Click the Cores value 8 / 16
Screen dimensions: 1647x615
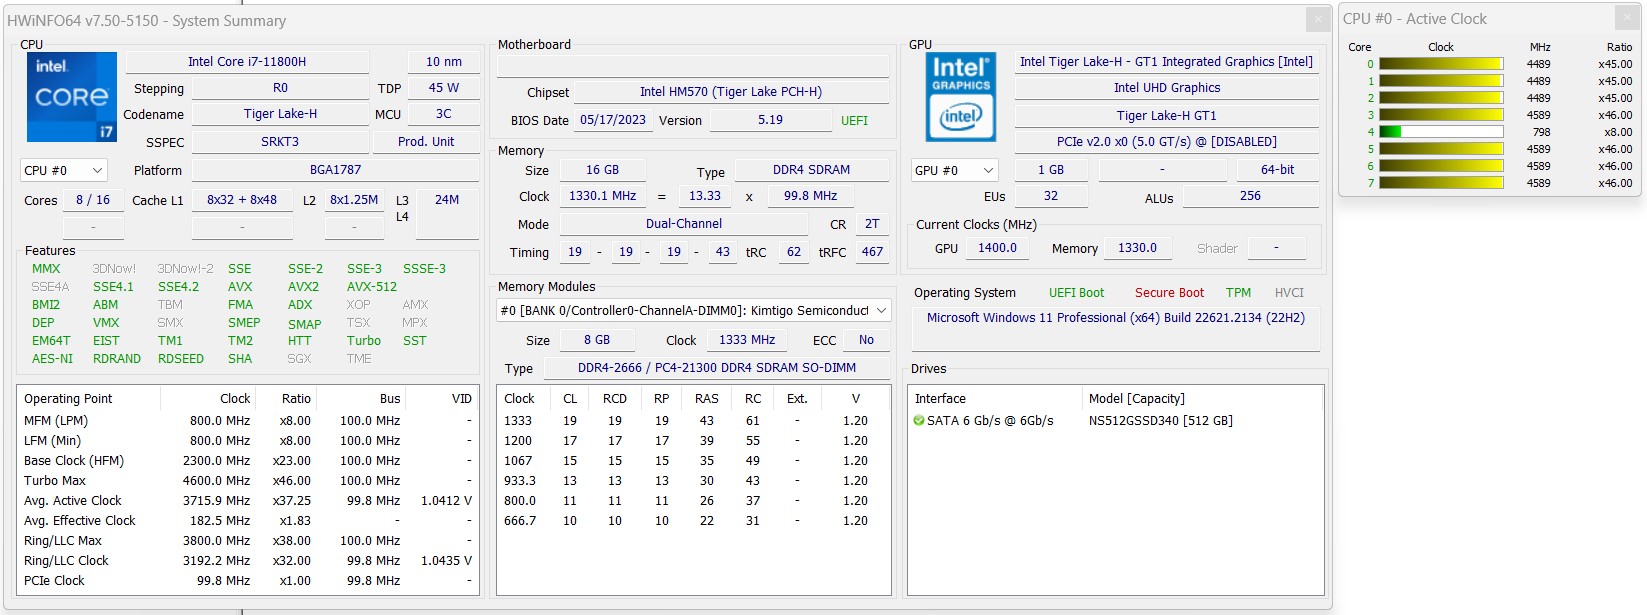pyautogui.click(x=93, y=200)
